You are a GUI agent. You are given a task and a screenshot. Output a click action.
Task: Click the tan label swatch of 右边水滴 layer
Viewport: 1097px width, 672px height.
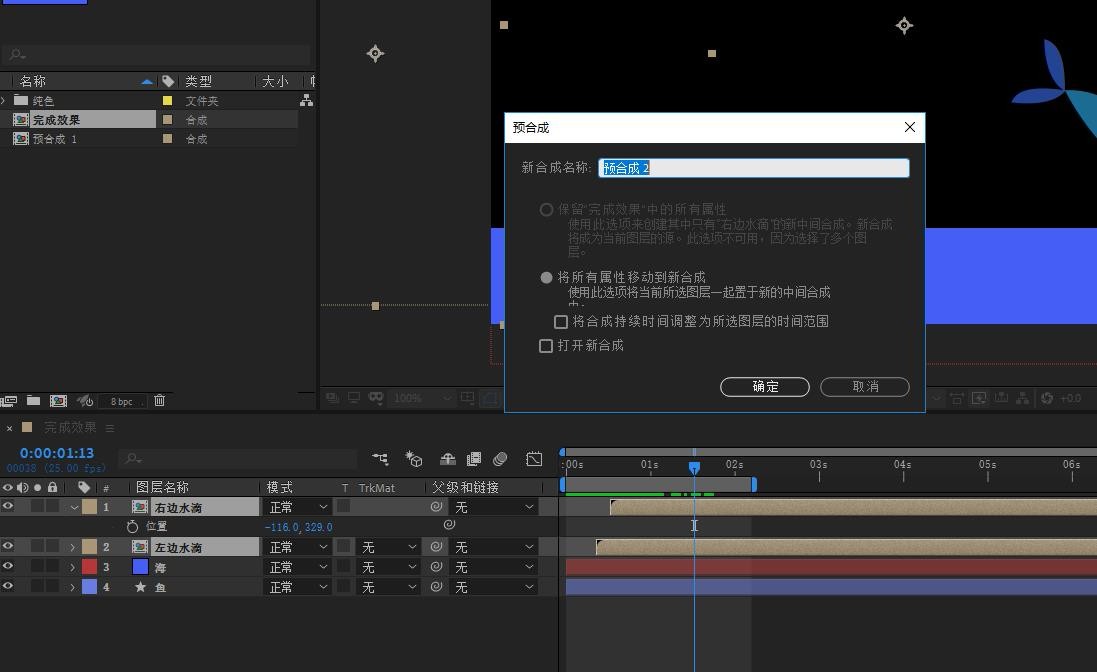tap(90, 507)
